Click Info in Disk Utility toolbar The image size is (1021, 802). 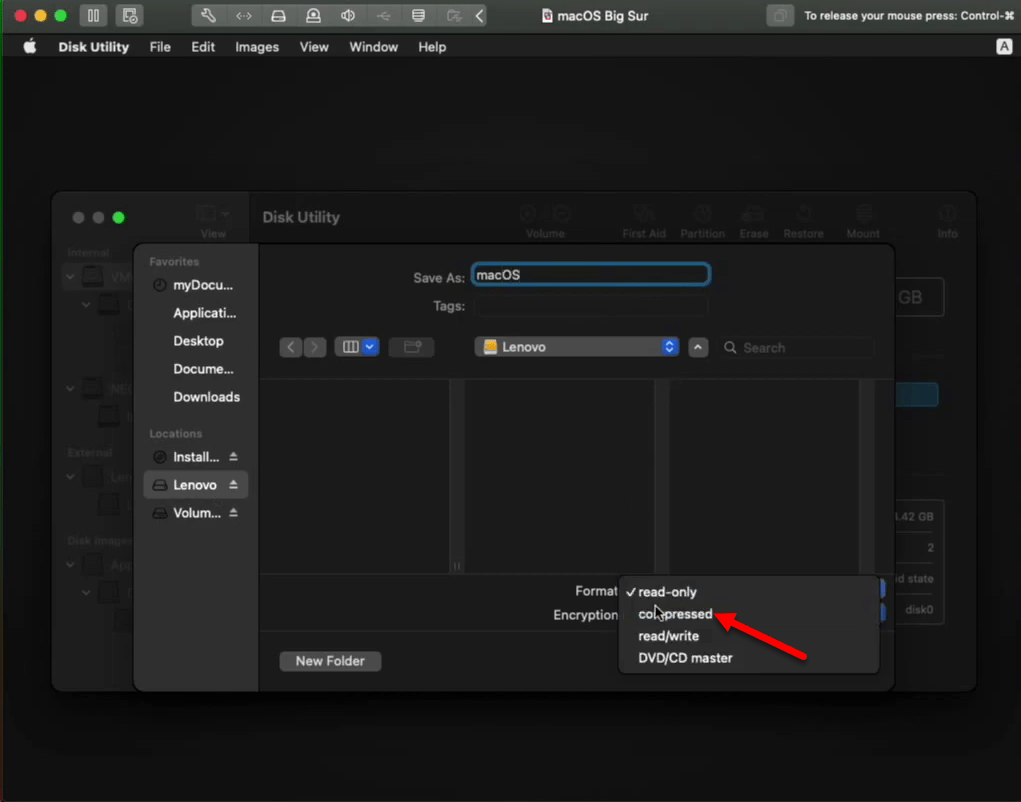coord(947,221)
